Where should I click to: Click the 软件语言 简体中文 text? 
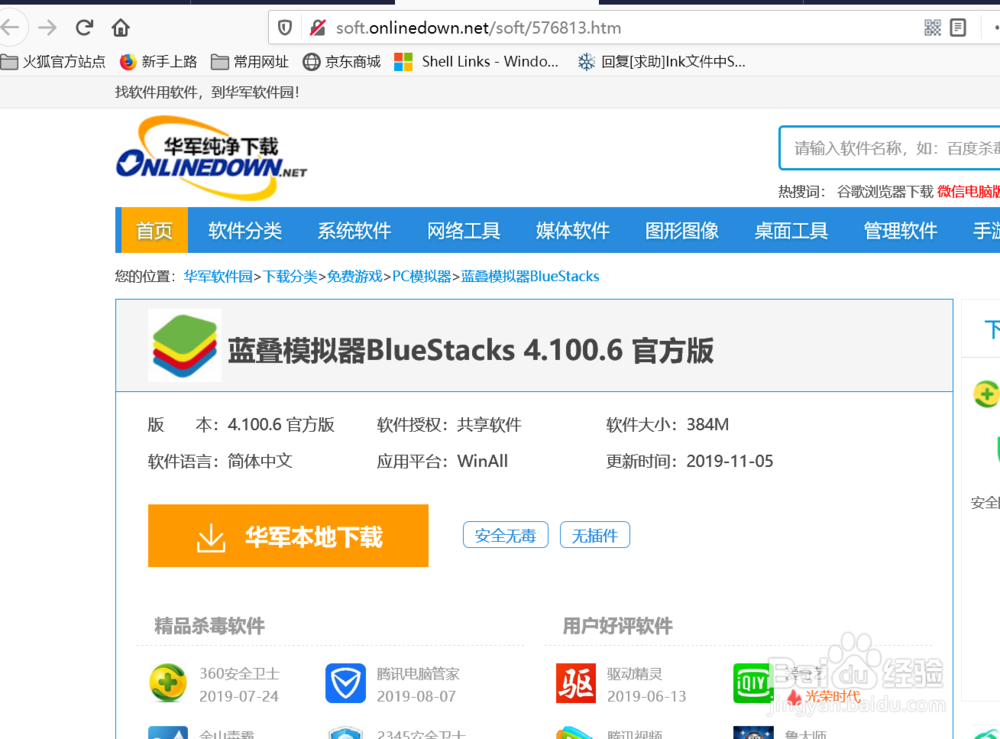[220, 461]
